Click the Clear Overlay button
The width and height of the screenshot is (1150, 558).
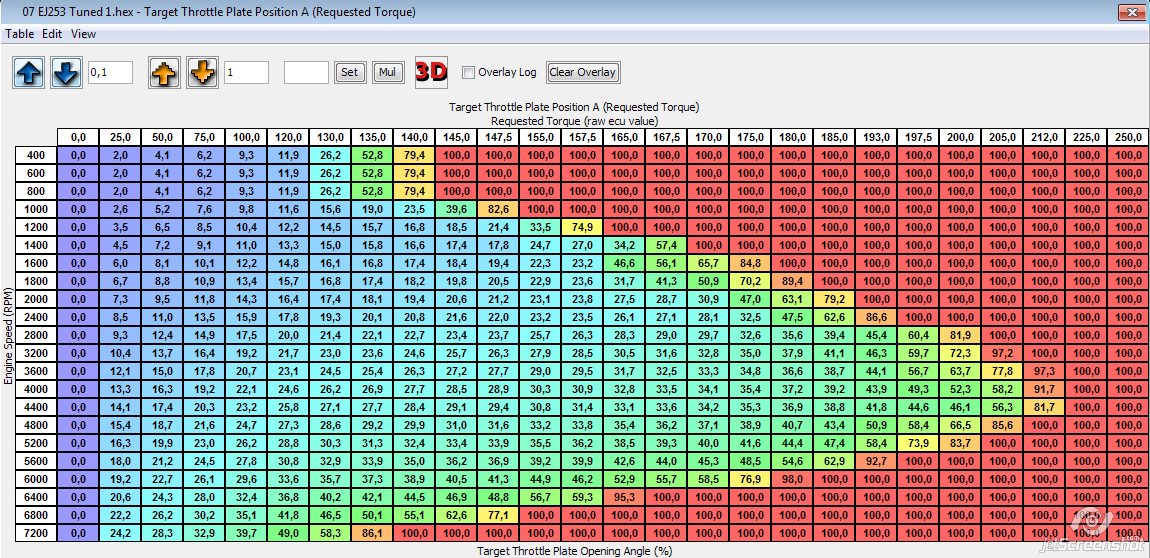[583, 72]
